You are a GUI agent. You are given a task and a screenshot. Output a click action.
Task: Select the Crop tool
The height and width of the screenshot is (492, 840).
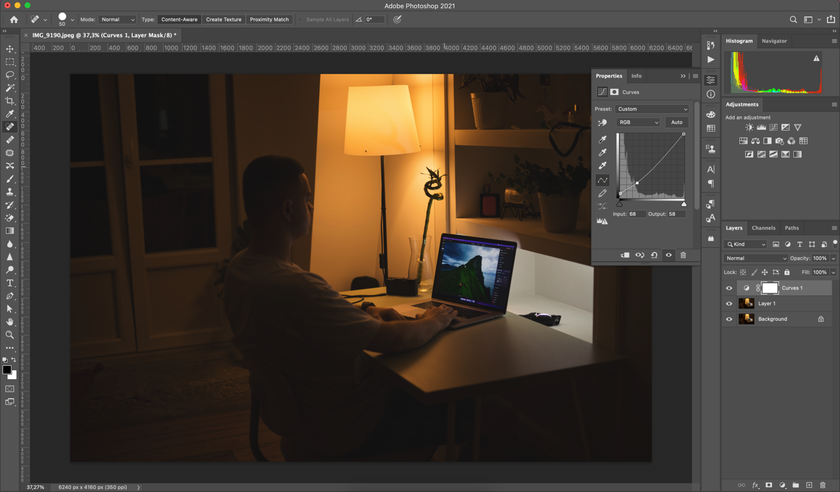coord(10,101)
